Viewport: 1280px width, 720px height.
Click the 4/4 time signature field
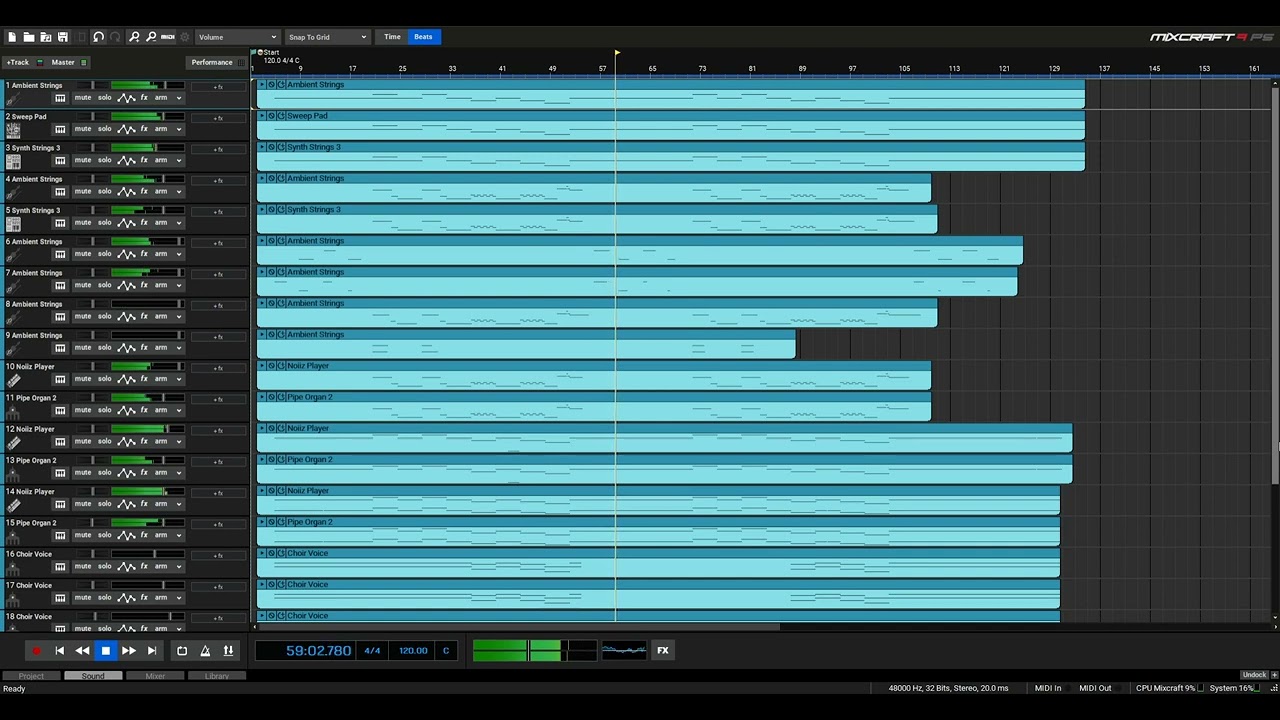coord(372,651)
